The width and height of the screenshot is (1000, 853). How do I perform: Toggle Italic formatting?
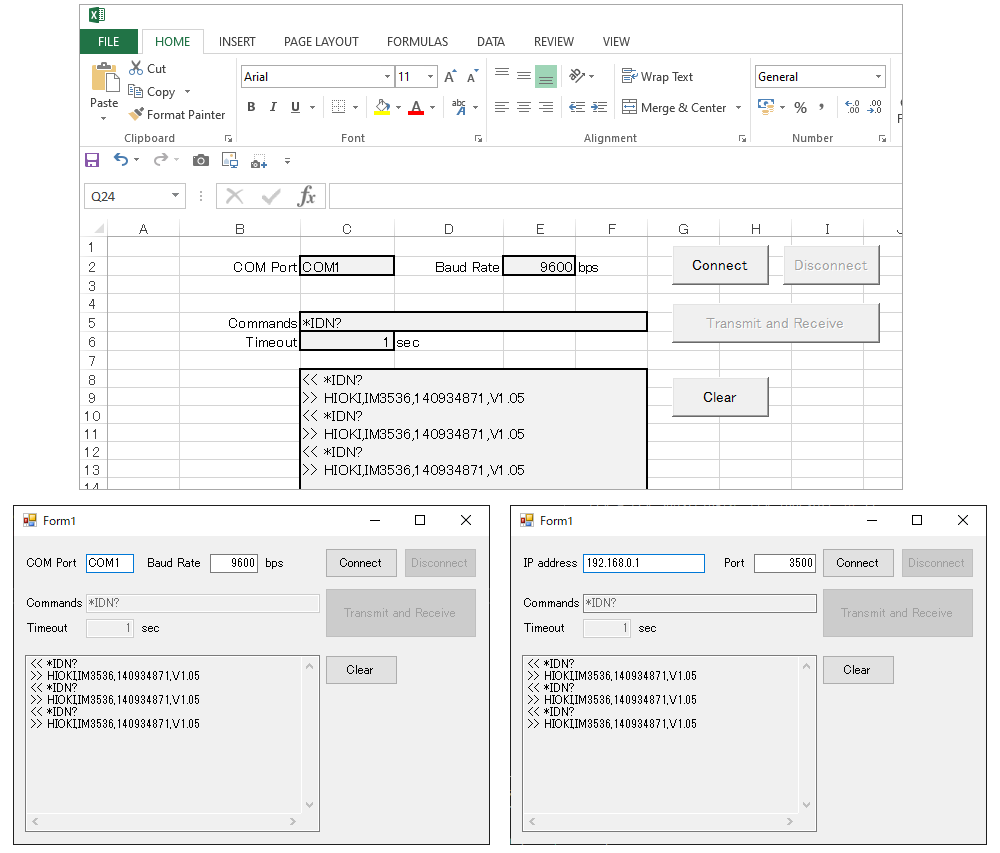[273, 107]
